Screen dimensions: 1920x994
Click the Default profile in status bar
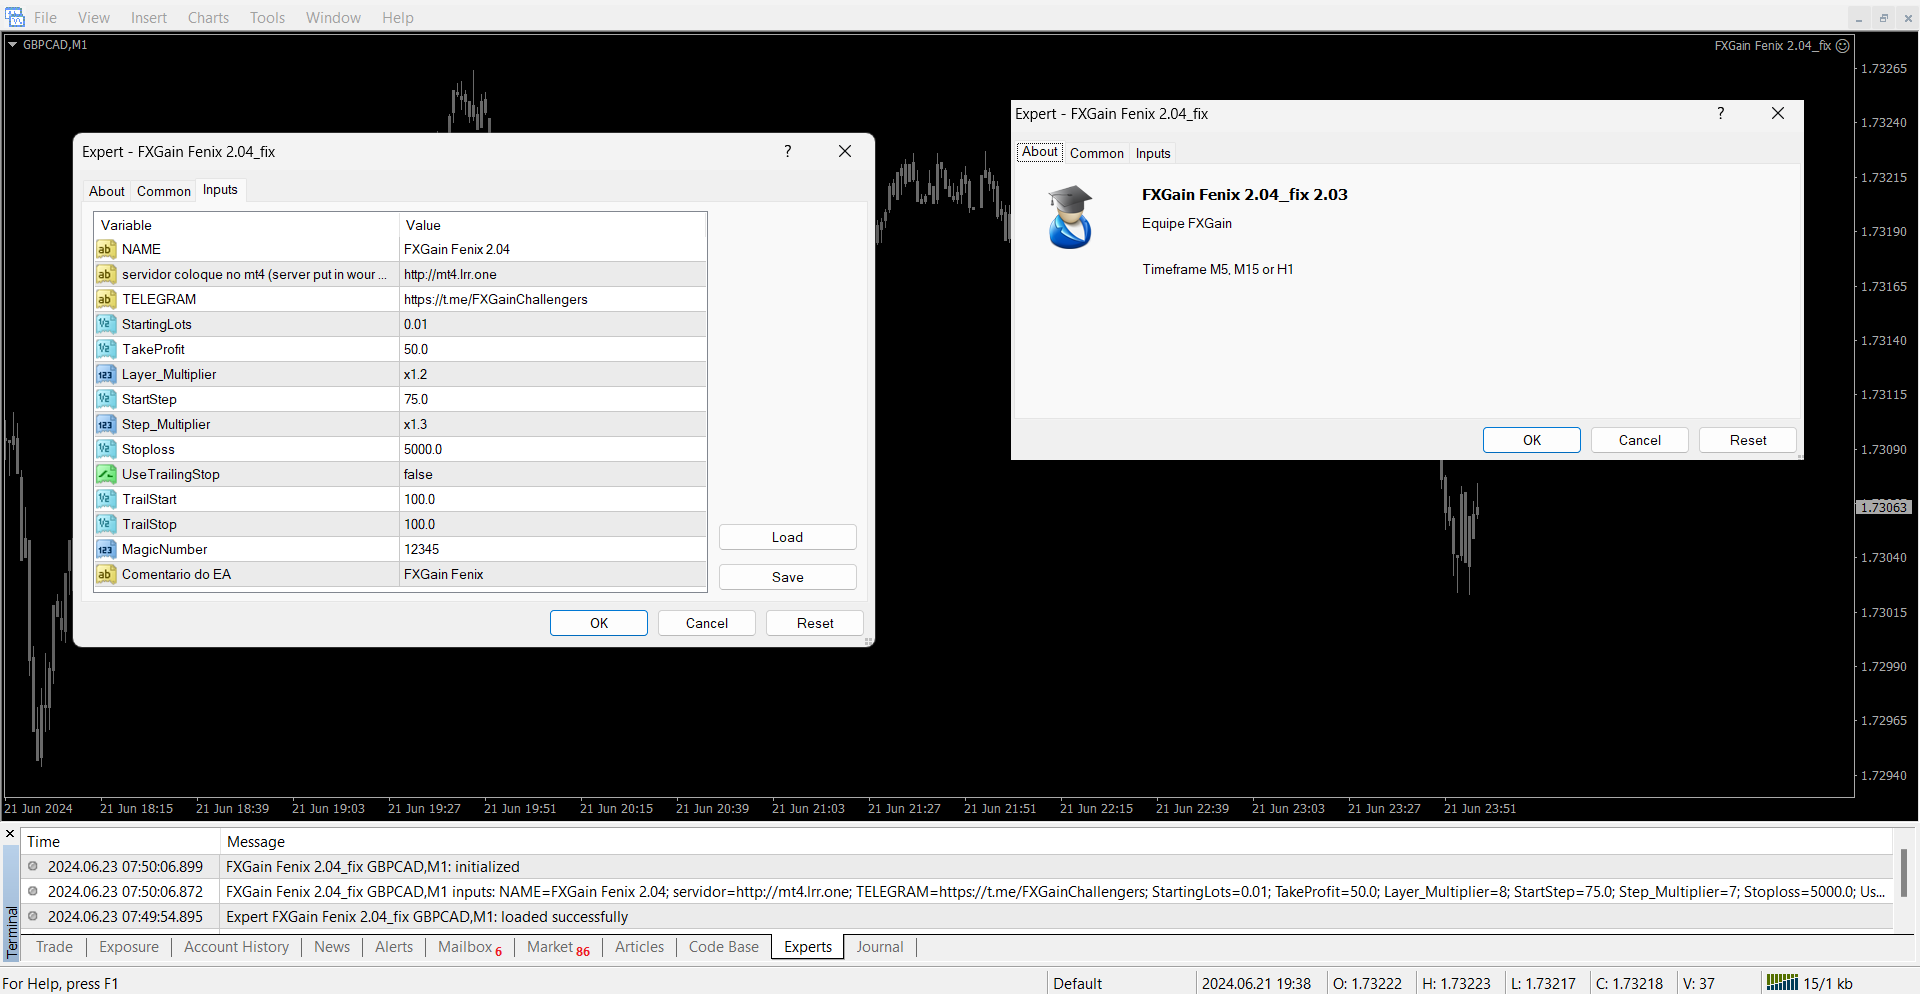(1078, 983)
